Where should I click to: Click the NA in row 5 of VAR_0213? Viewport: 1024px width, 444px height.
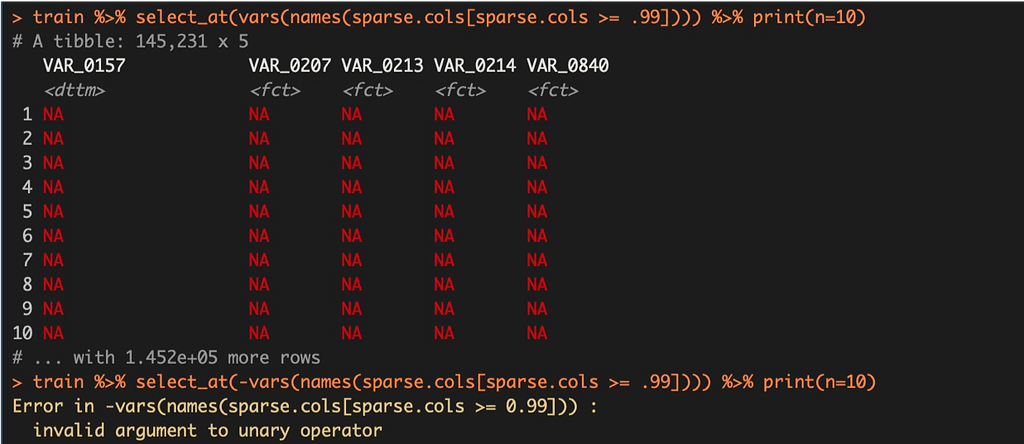pos(351,212)
